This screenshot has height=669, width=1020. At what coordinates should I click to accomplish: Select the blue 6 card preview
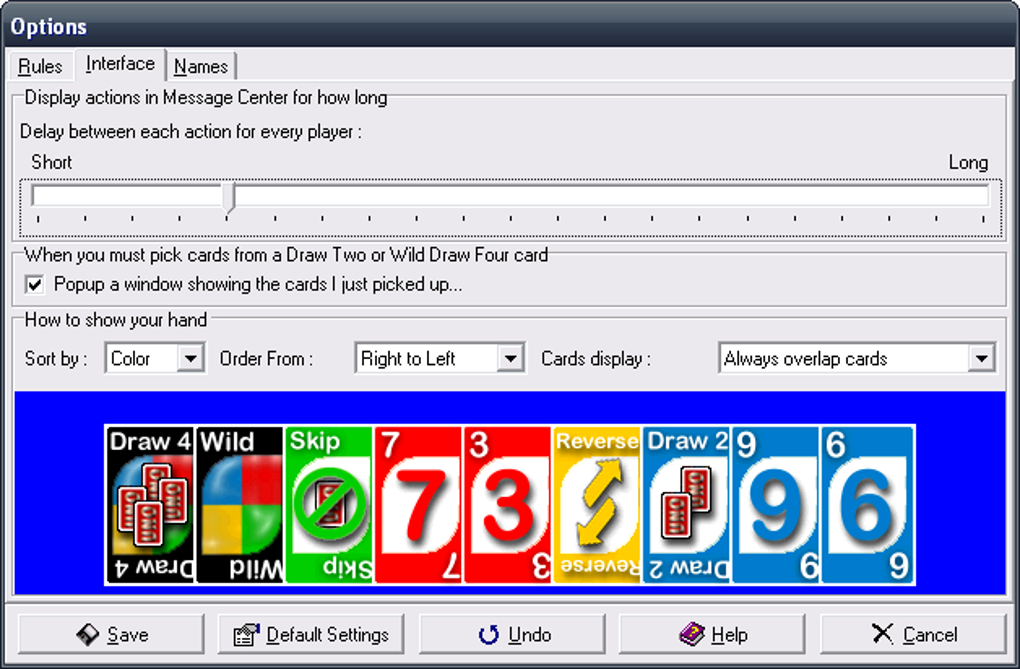[867, 505]
